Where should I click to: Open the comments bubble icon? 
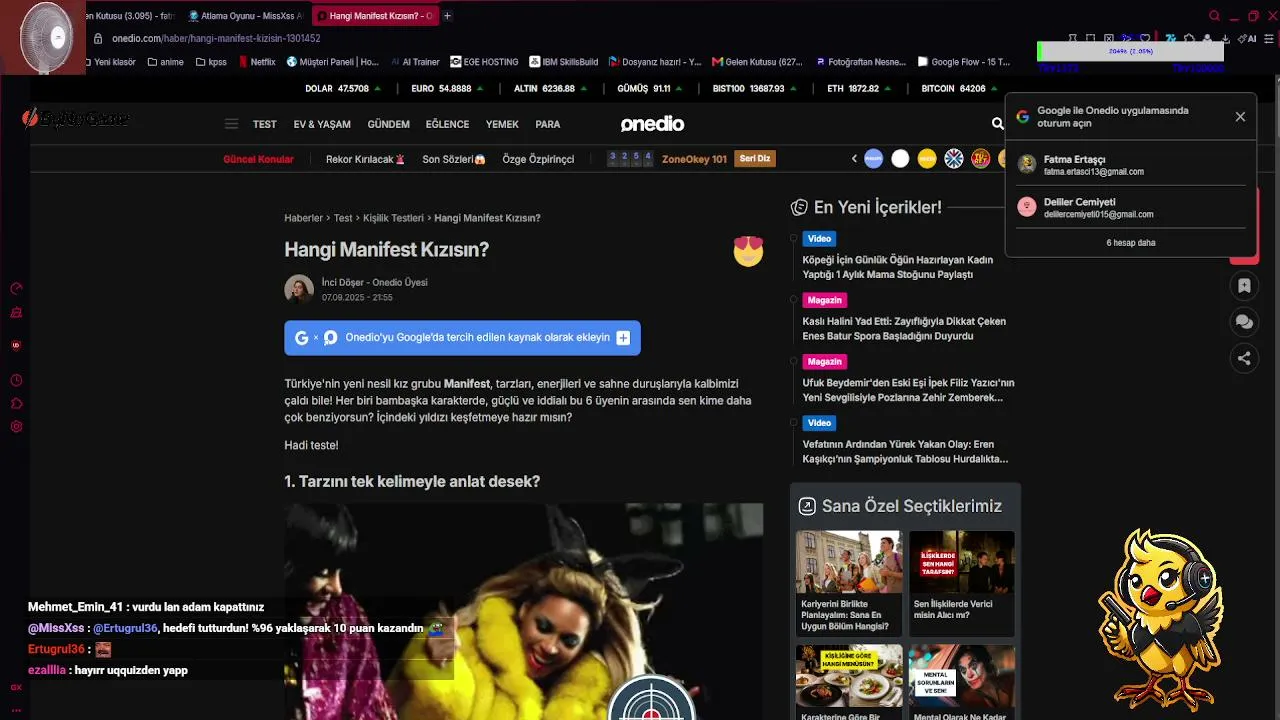point(1244,322)
